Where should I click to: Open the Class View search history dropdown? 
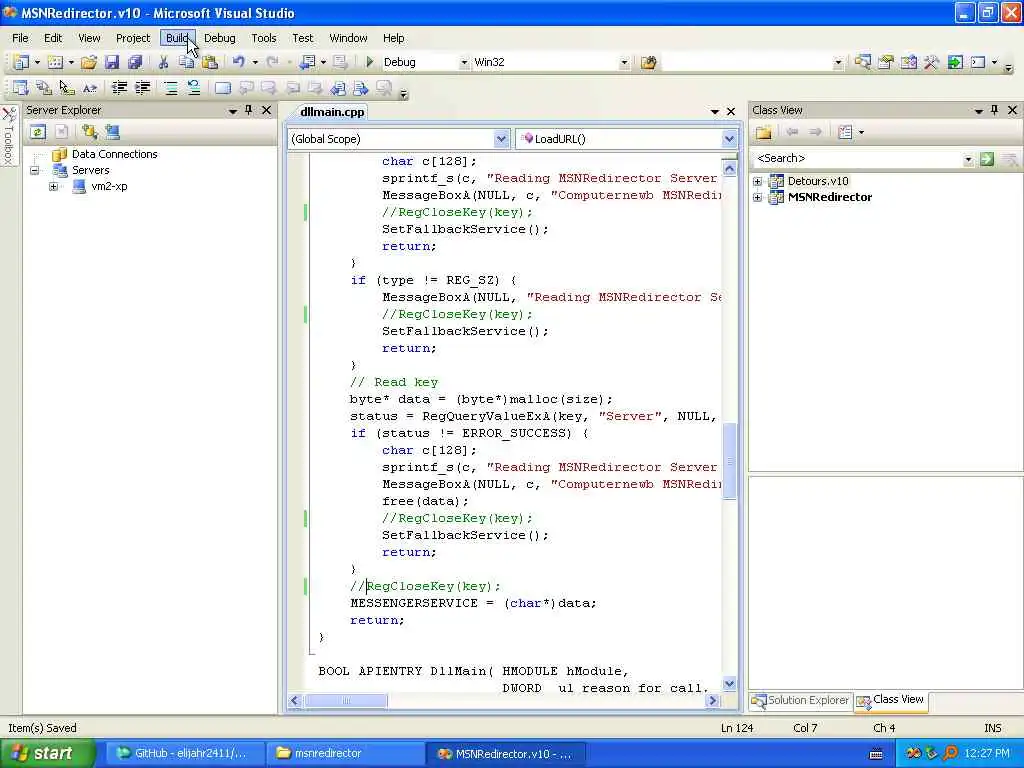point(968,159)
